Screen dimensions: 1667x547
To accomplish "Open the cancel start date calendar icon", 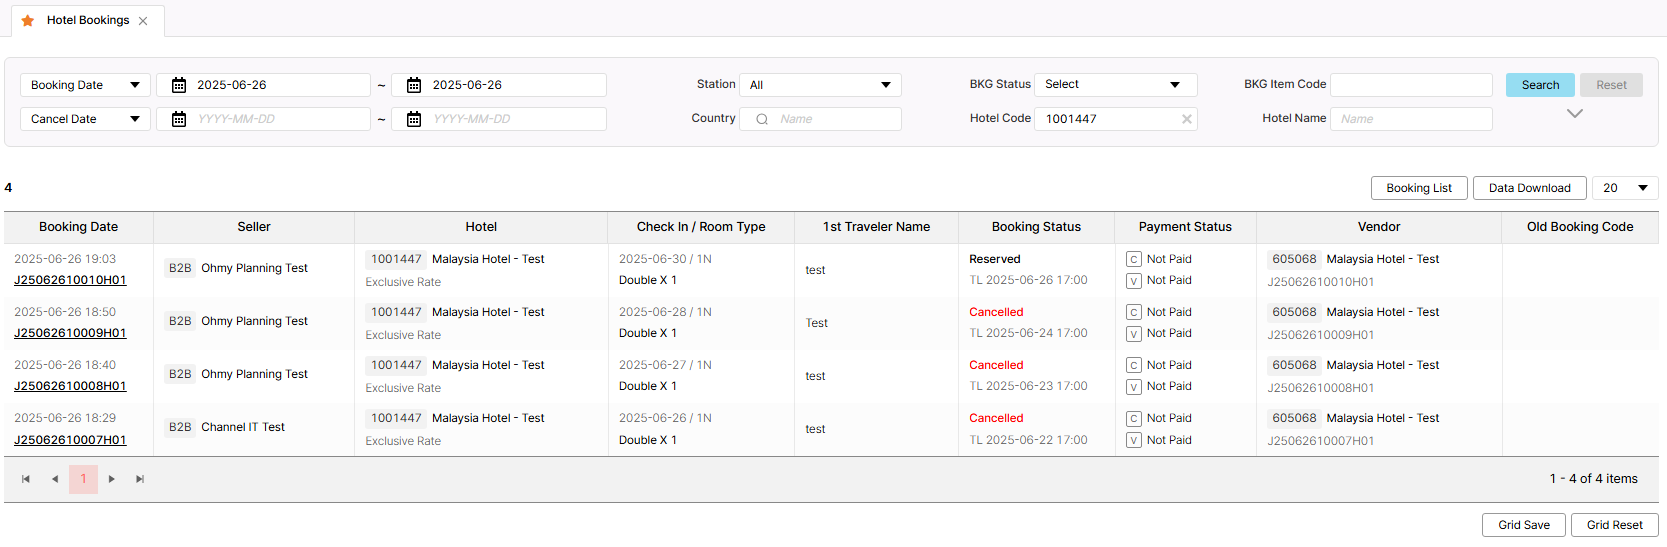I will (179, 119).
